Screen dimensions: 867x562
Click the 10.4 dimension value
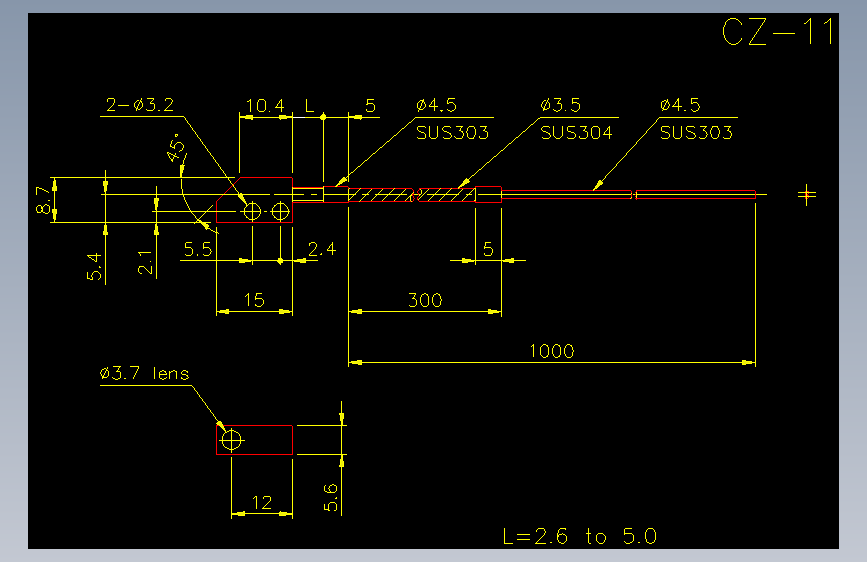(x=265, y=105)
